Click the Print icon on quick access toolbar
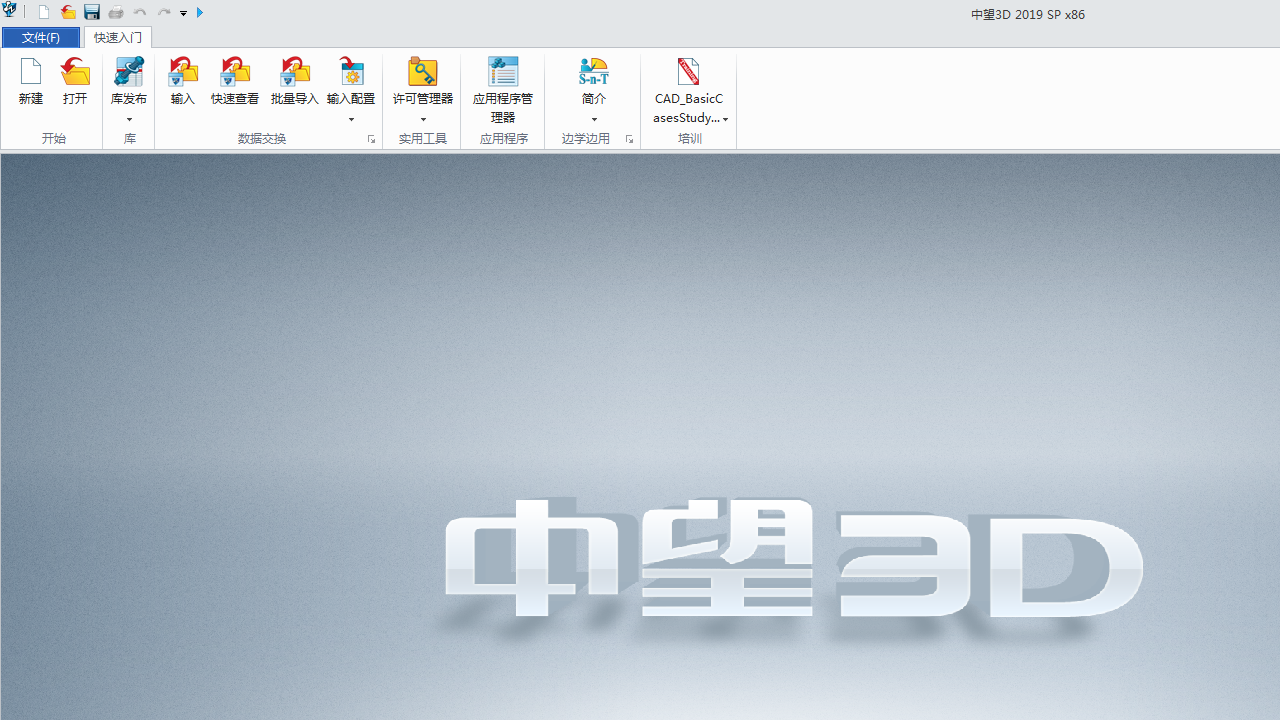The image size is (1280, 720). point(115,12)
